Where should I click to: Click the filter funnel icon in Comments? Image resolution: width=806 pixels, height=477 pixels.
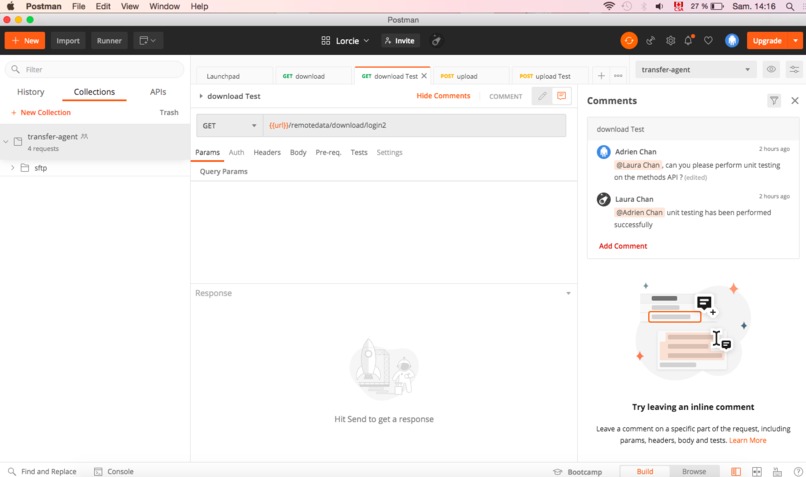coord(774,101)
